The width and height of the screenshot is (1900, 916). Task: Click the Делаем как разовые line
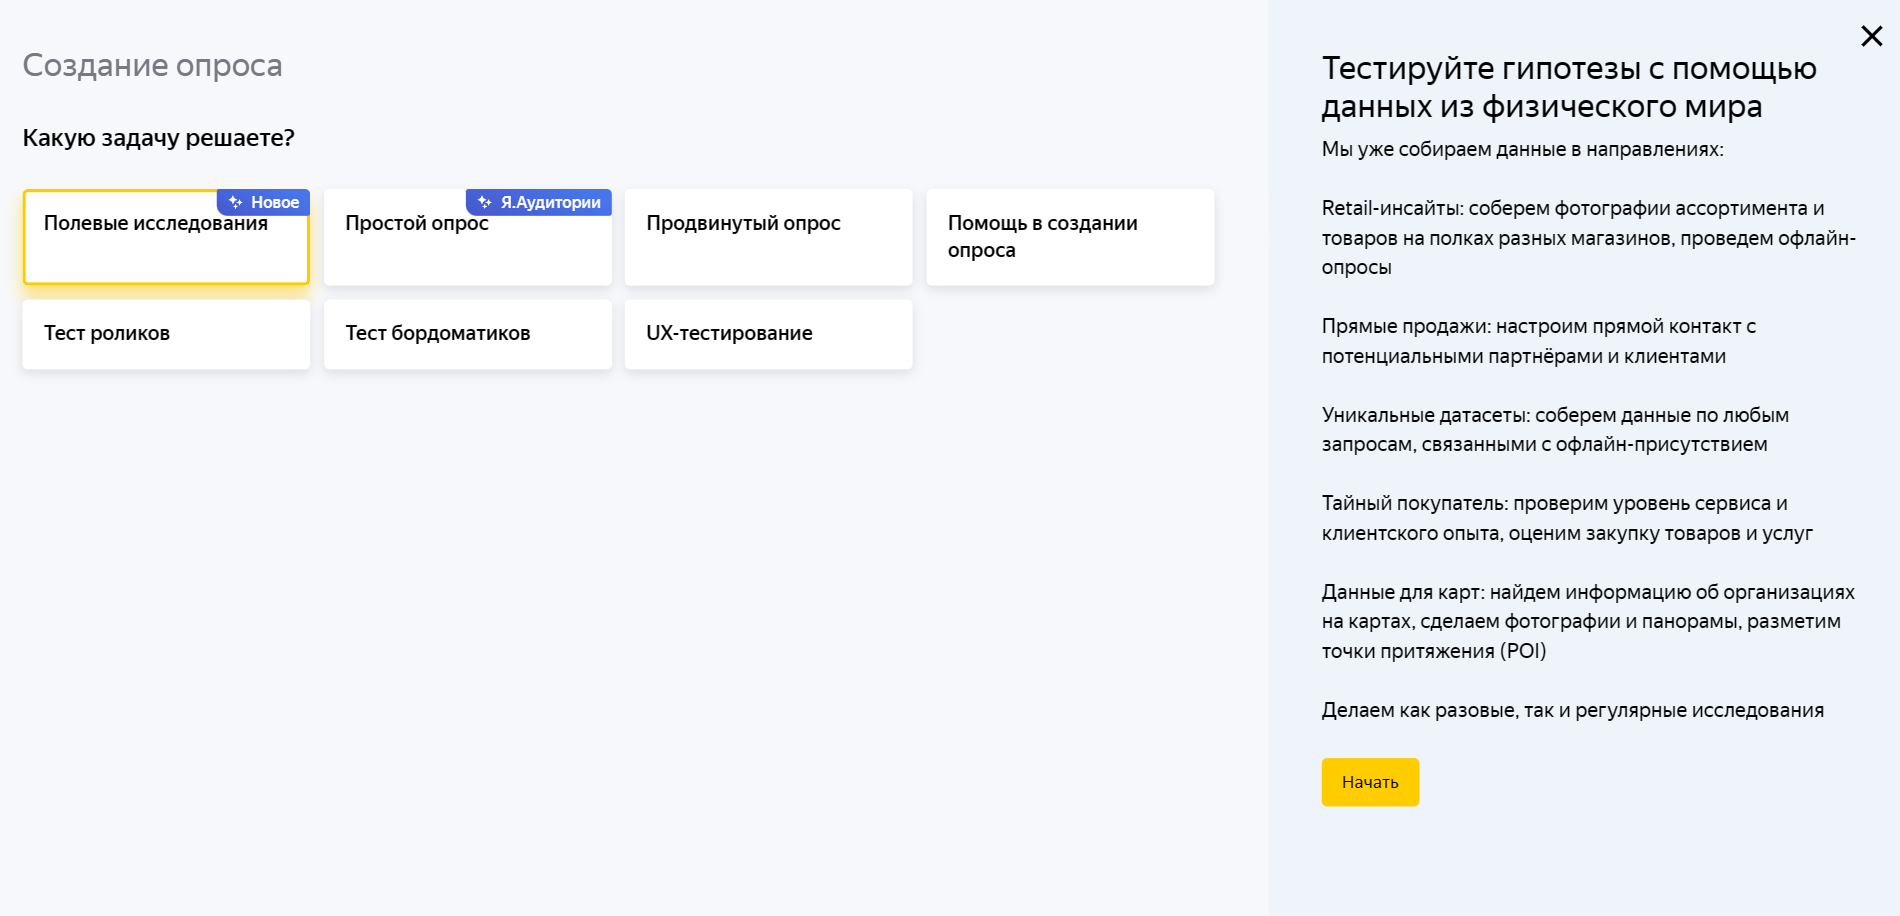[x=1573, y=710]
